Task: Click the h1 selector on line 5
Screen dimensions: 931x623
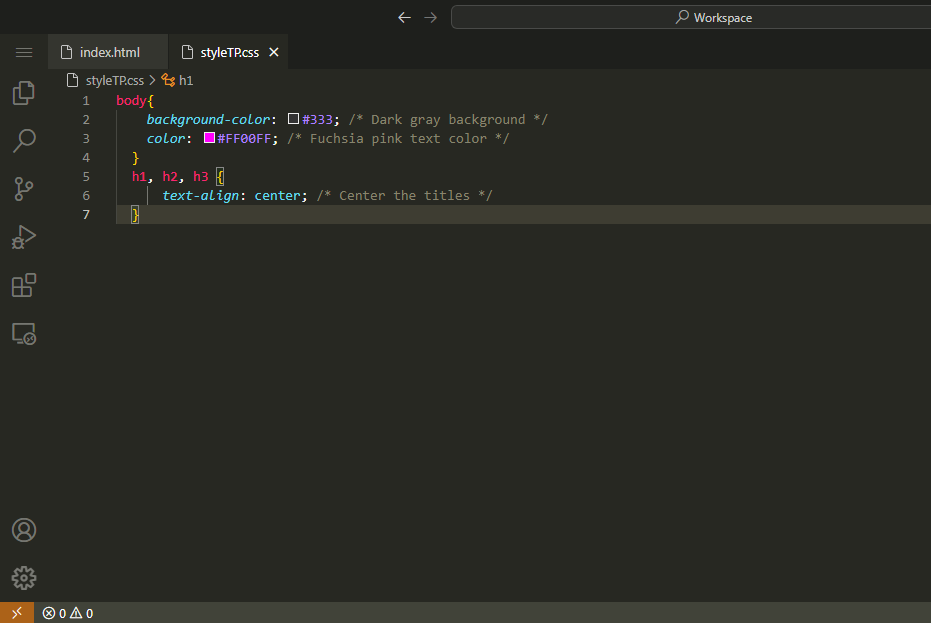Action: 140,176
